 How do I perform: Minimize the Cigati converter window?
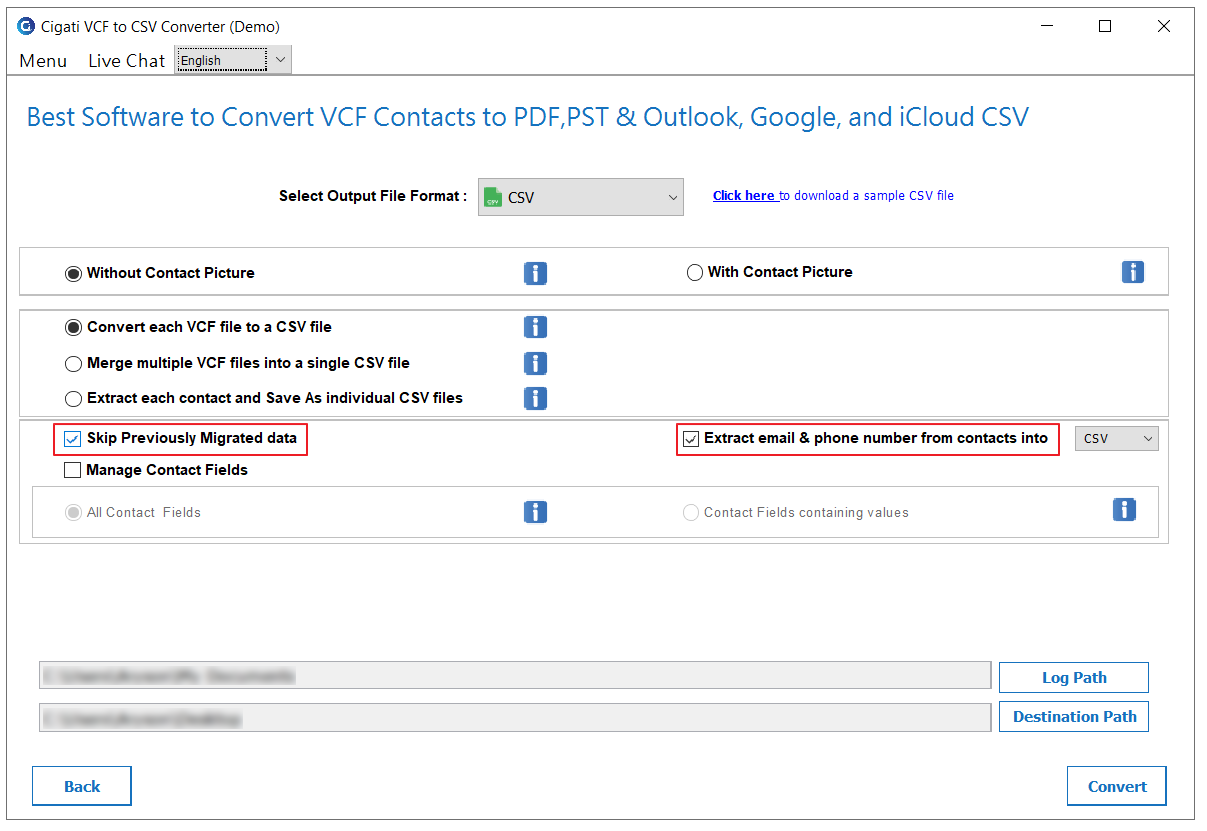1046,27
